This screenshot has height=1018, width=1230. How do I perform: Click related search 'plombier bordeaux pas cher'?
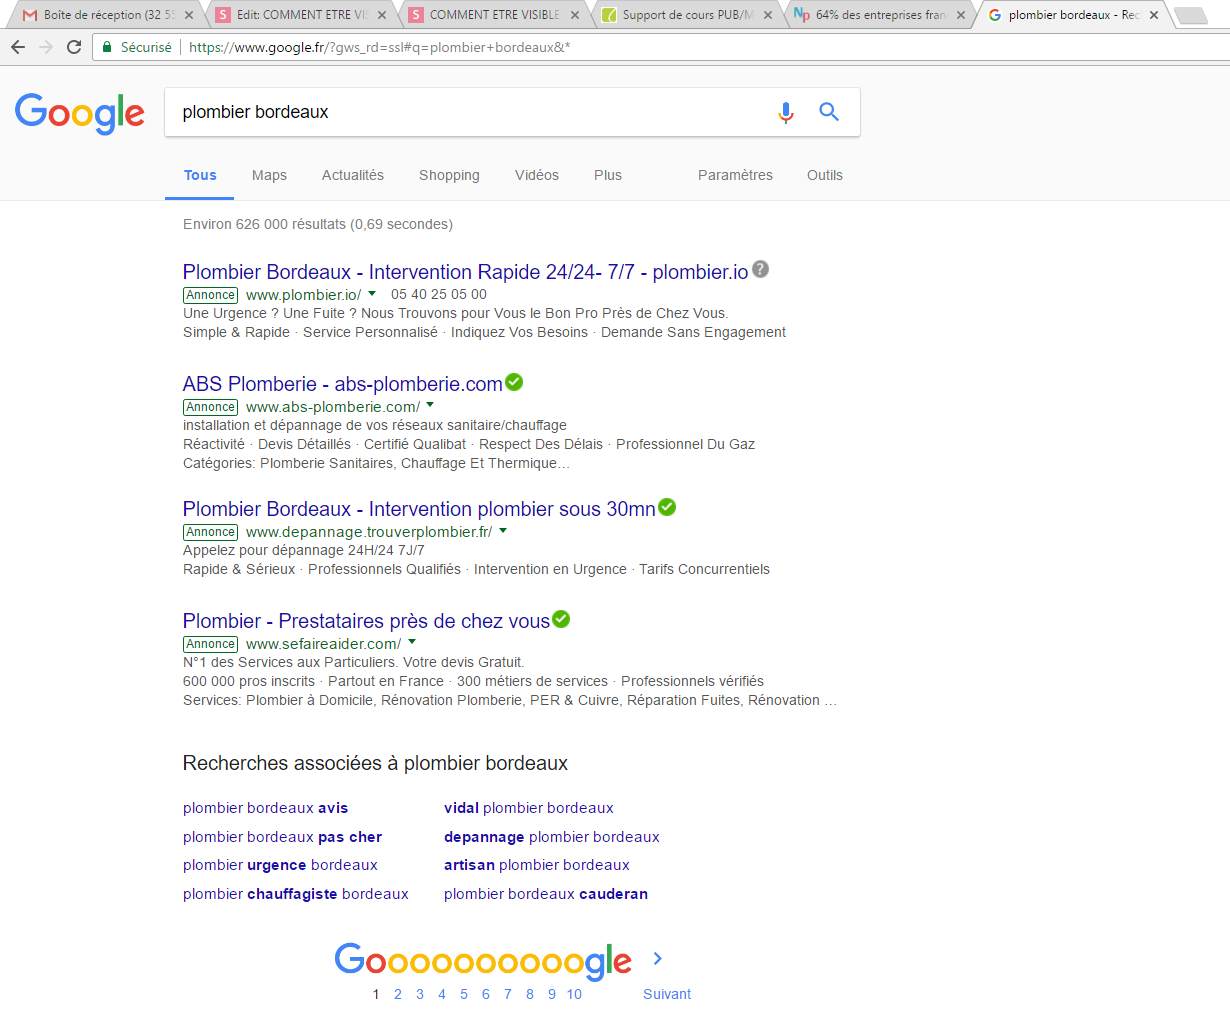tap(282, 837)
